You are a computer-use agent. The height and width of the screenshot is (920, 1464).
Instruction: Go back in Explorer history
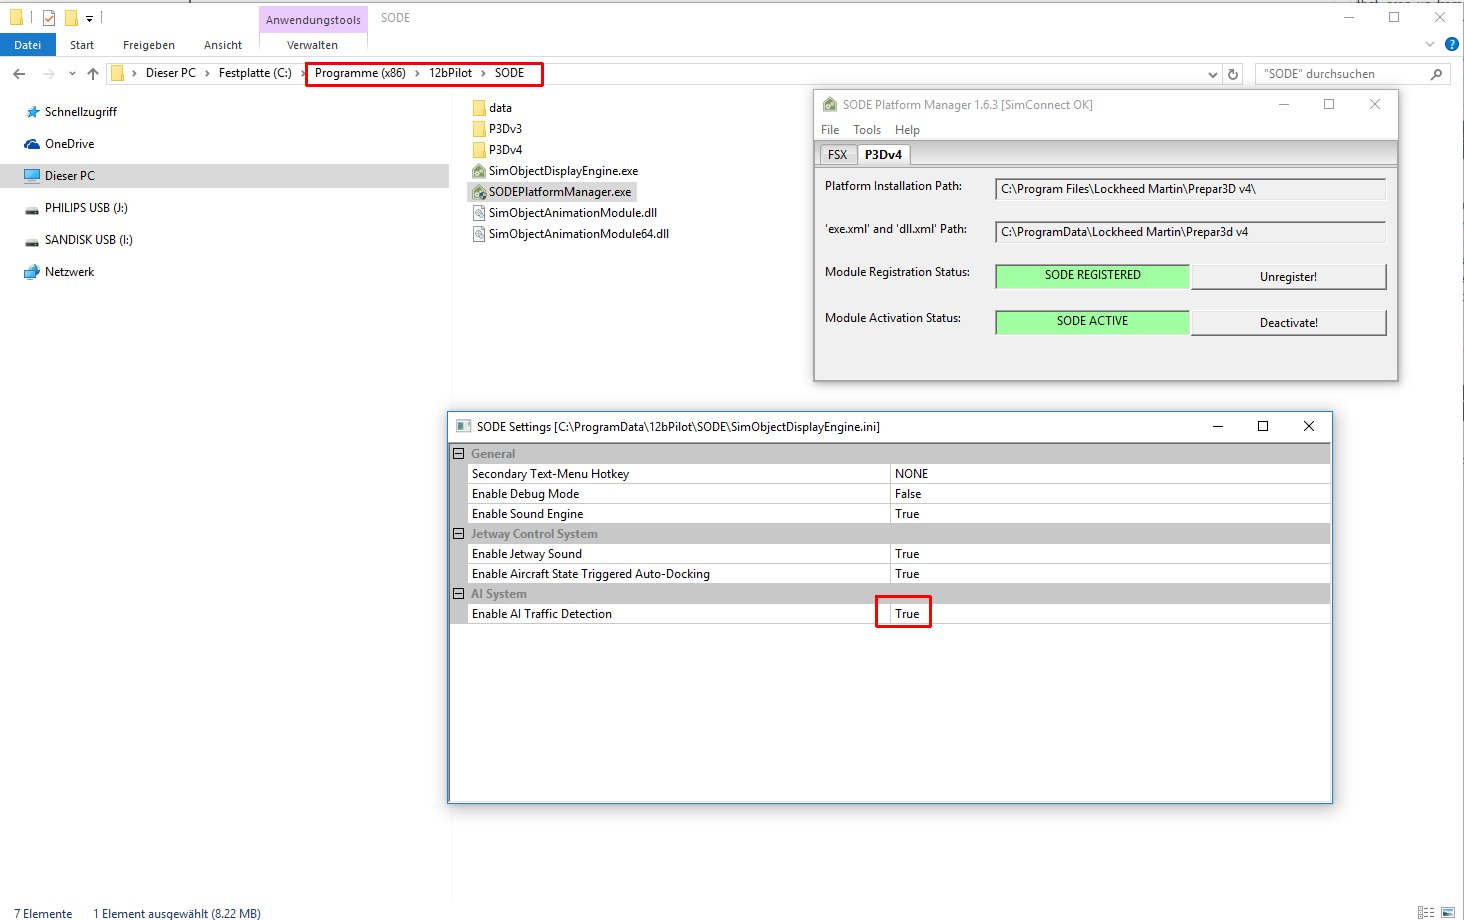[19, 74]
